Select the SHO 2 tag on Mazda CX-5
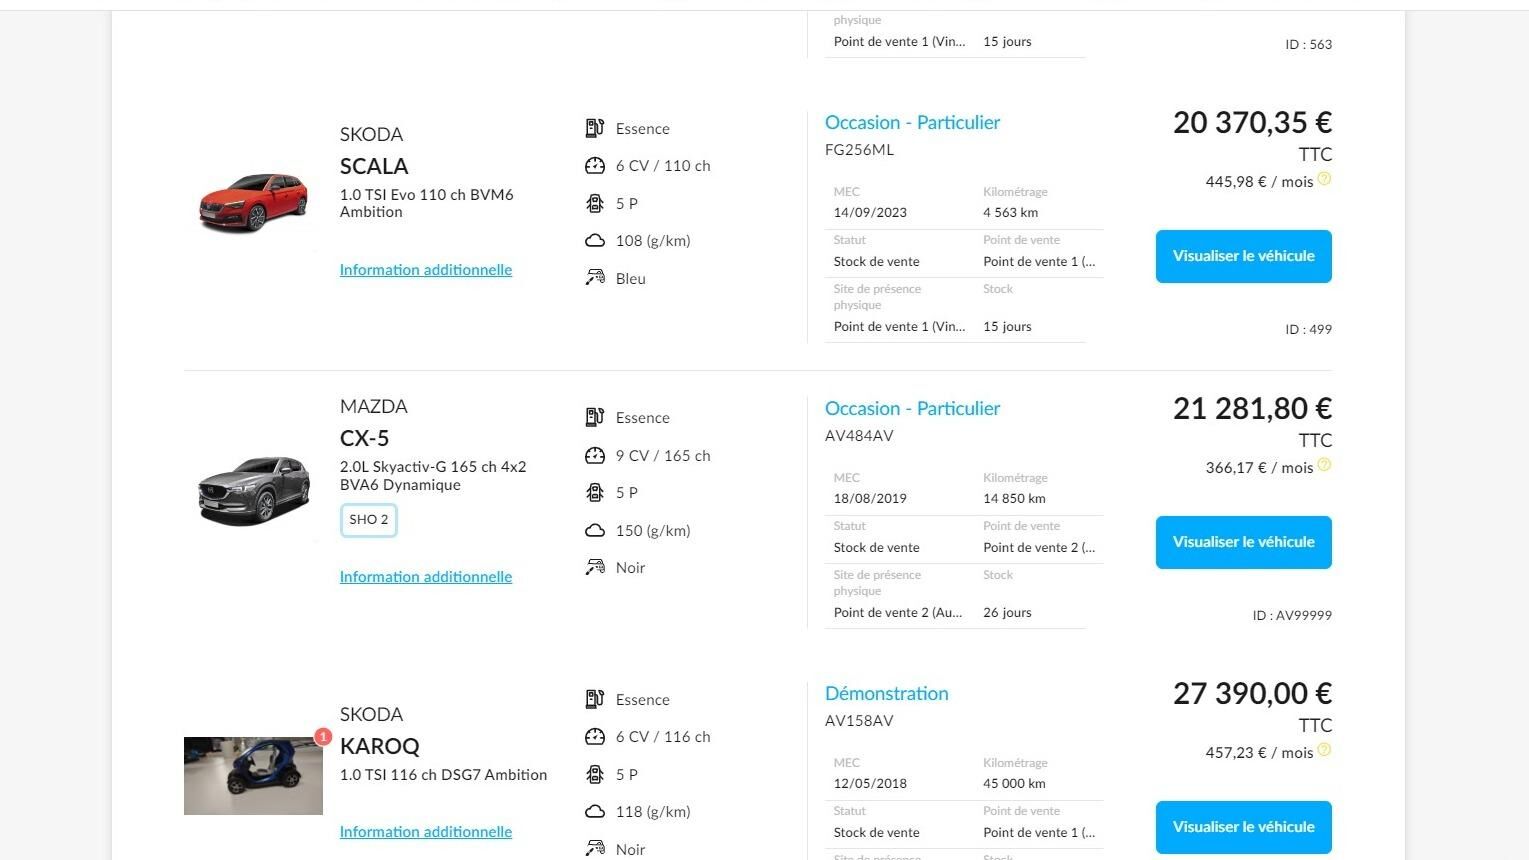The width and height of the screenshot is (1529, 860). [x=369, y=520]
